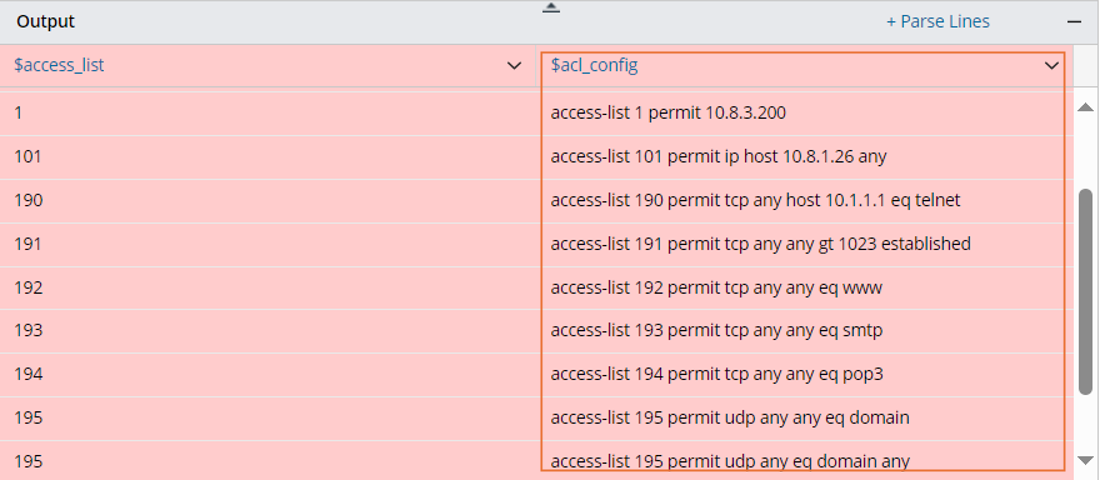Select the access-list 193 eq smtp cell
This screenshot has width=1099, height=484.
coord(716,330)
